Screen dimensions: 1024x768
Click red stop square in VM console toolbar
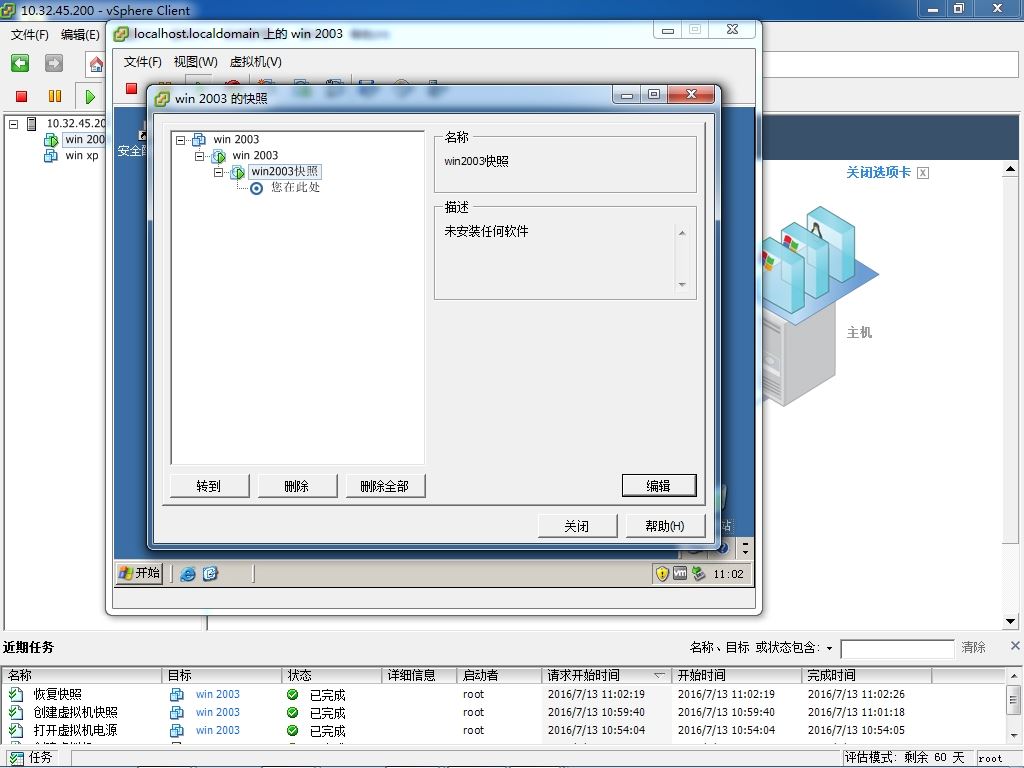click(131, 88)
